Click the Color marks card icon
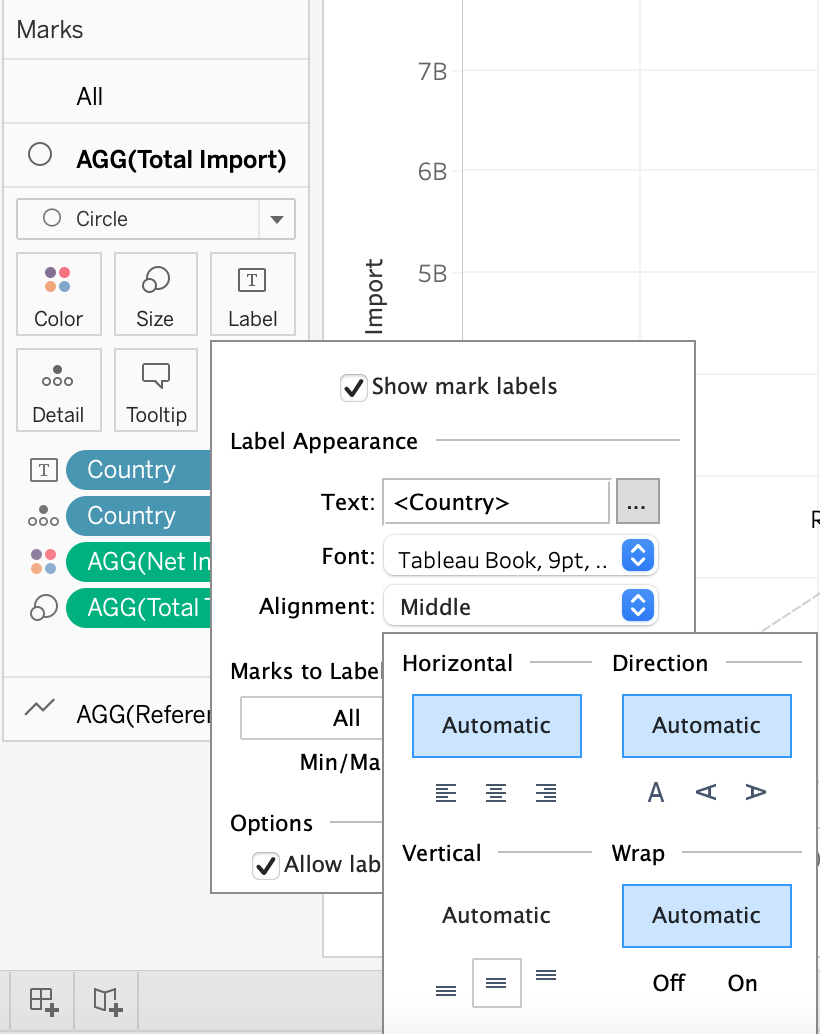The width and height of the screenshot is (820, 1034). click(58, 293)
